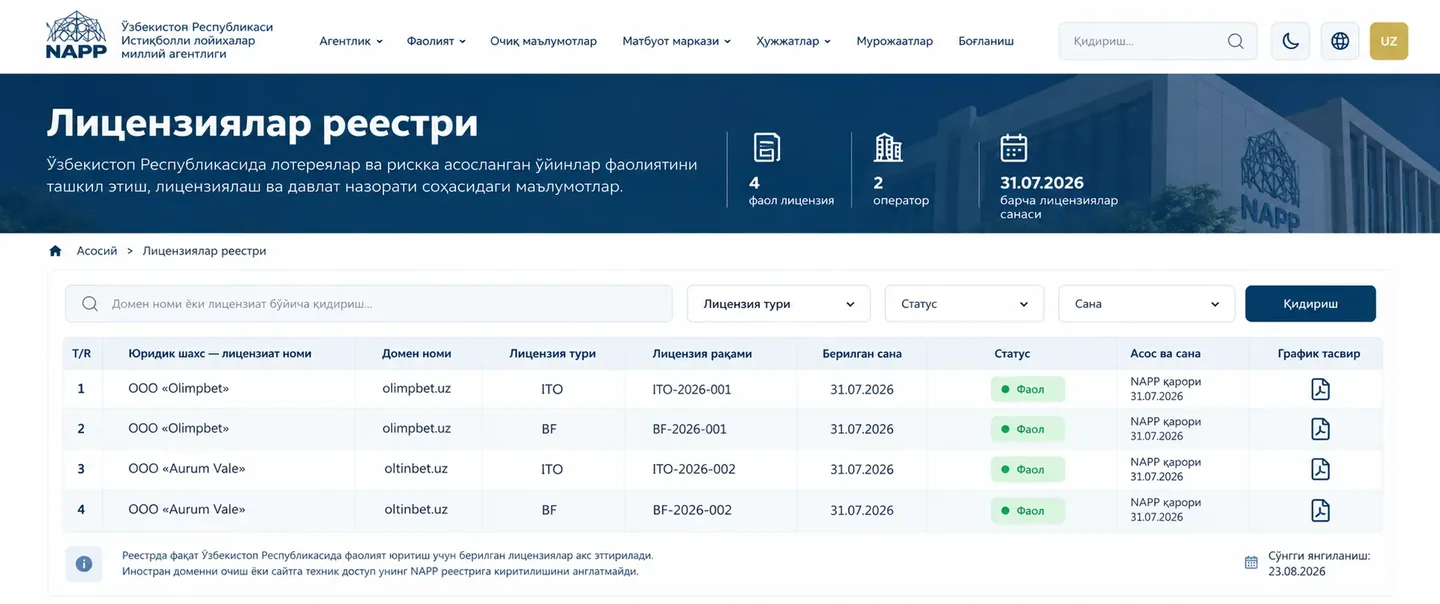
Task: Click license number BF-2026-002
Action: (x=692, y=510)
